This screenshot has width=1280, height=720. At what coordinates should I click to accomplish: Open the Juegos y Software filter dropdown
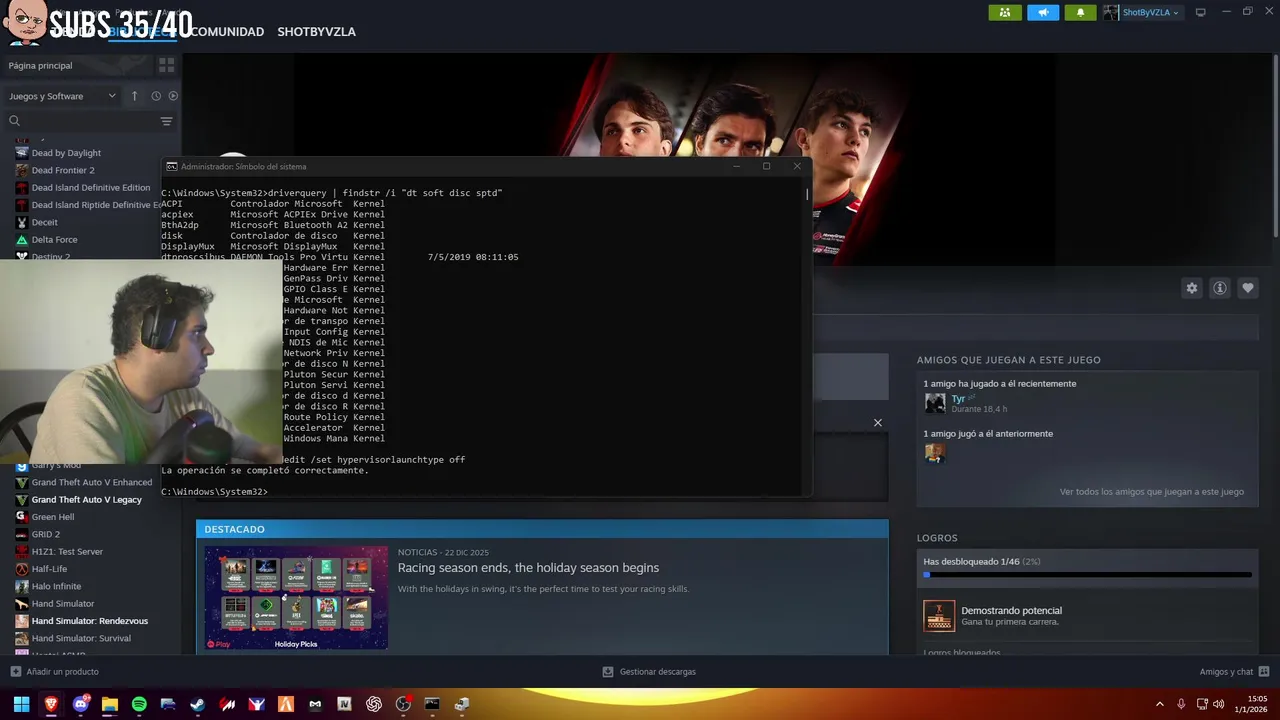click(62, 96)
